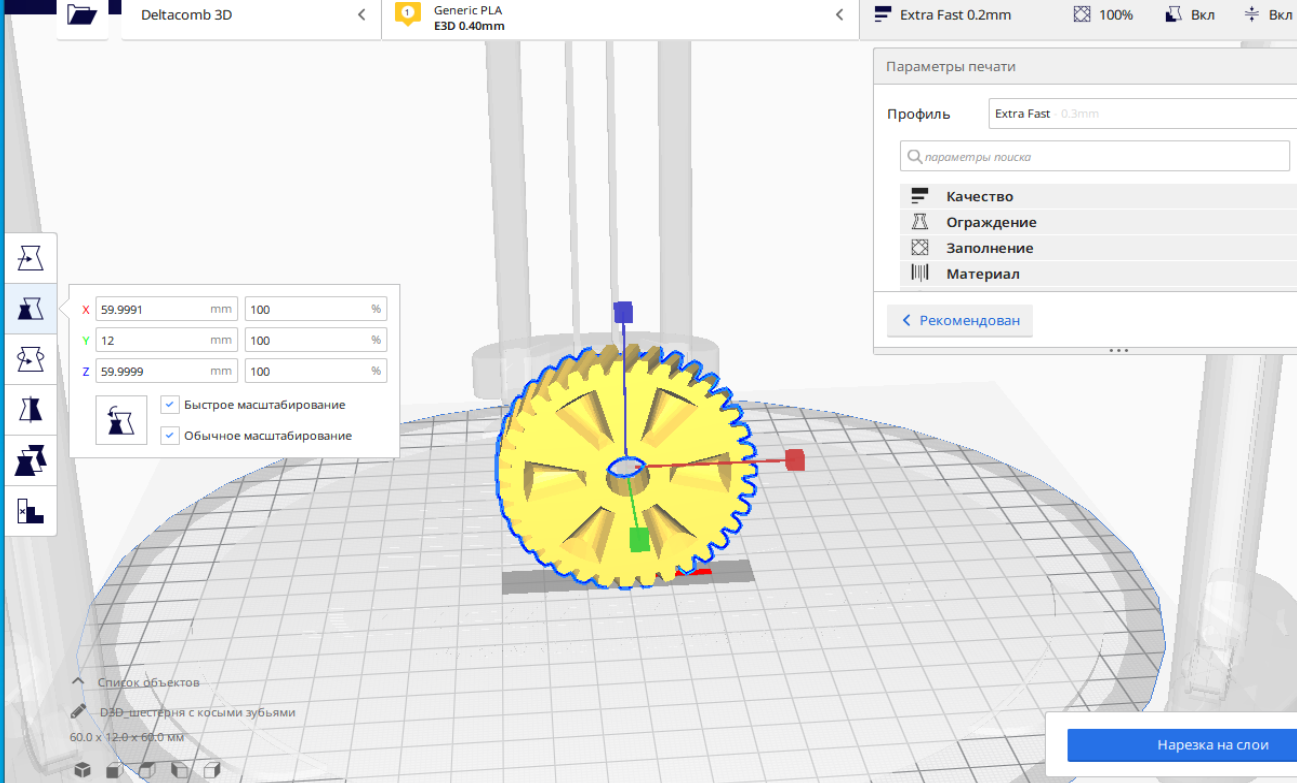Switch to 3D view cube icon

[83, 770]
